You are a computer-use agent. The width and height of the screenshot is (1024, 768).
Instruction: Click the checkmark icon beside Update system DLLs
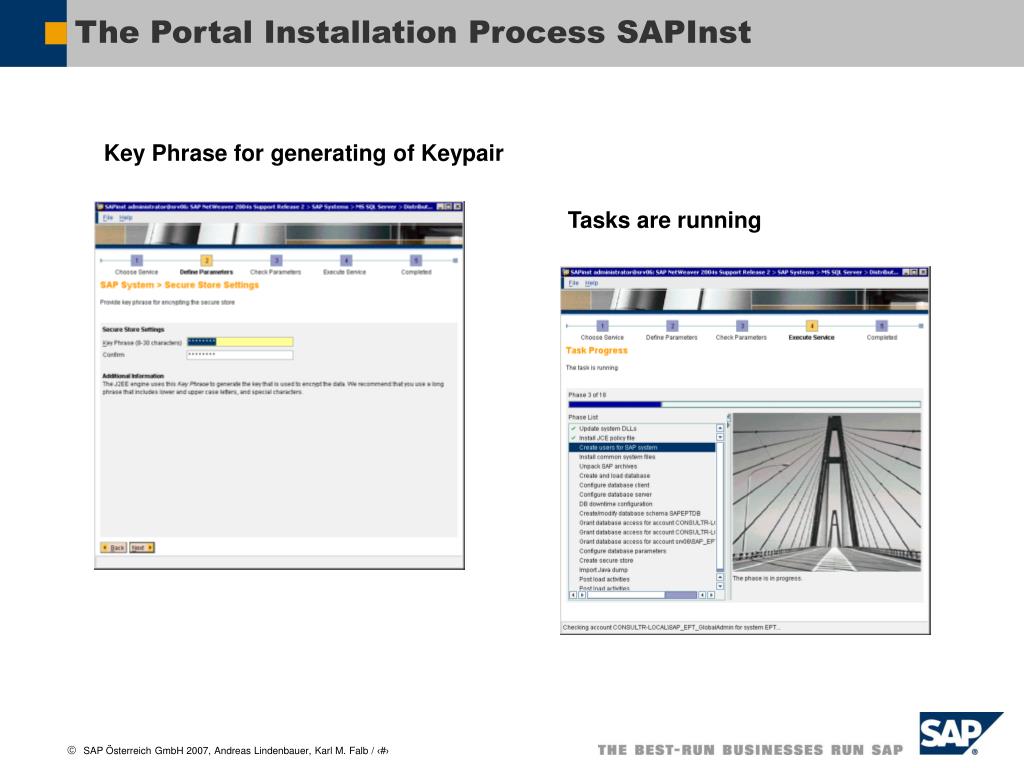(x=573, y=428)
